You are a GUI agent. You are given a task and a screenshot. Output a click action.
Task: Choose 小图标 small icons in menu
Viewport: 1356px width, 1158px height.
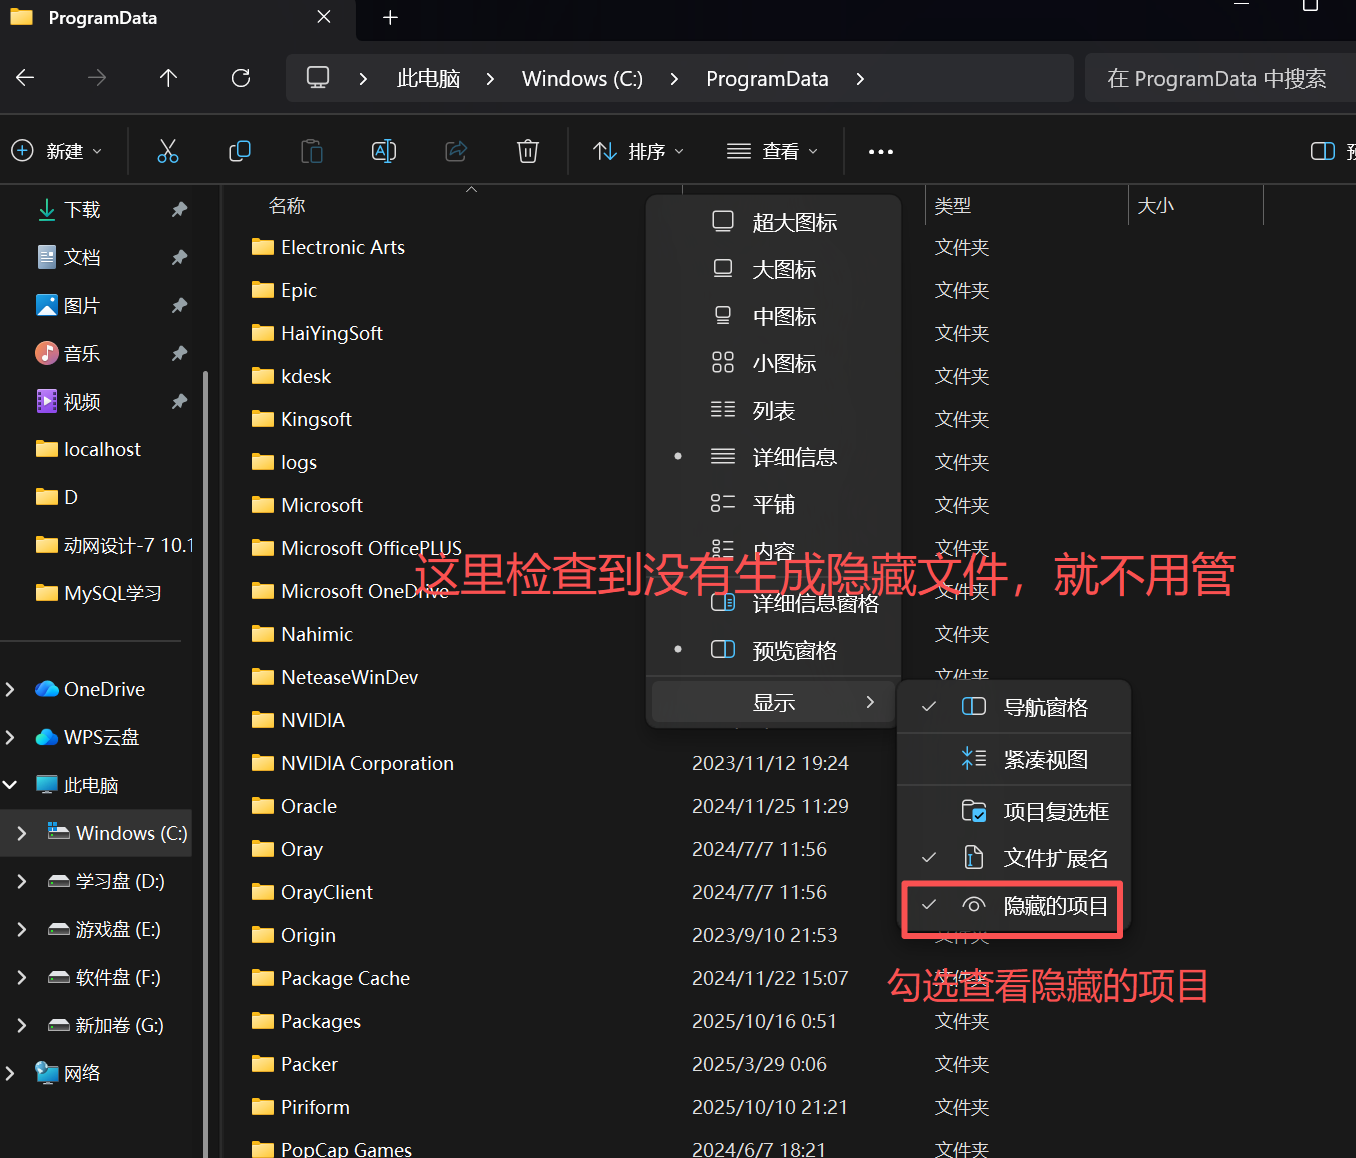pos(774,363)
